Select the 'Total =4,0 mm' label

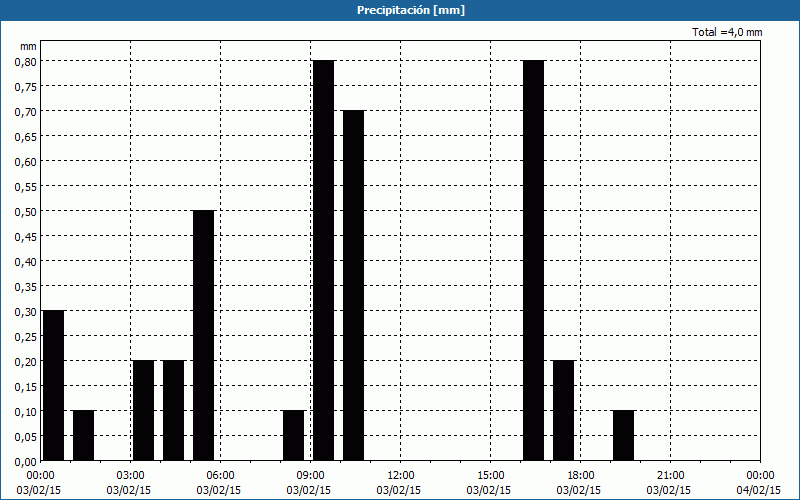click(x=727, y=32)
